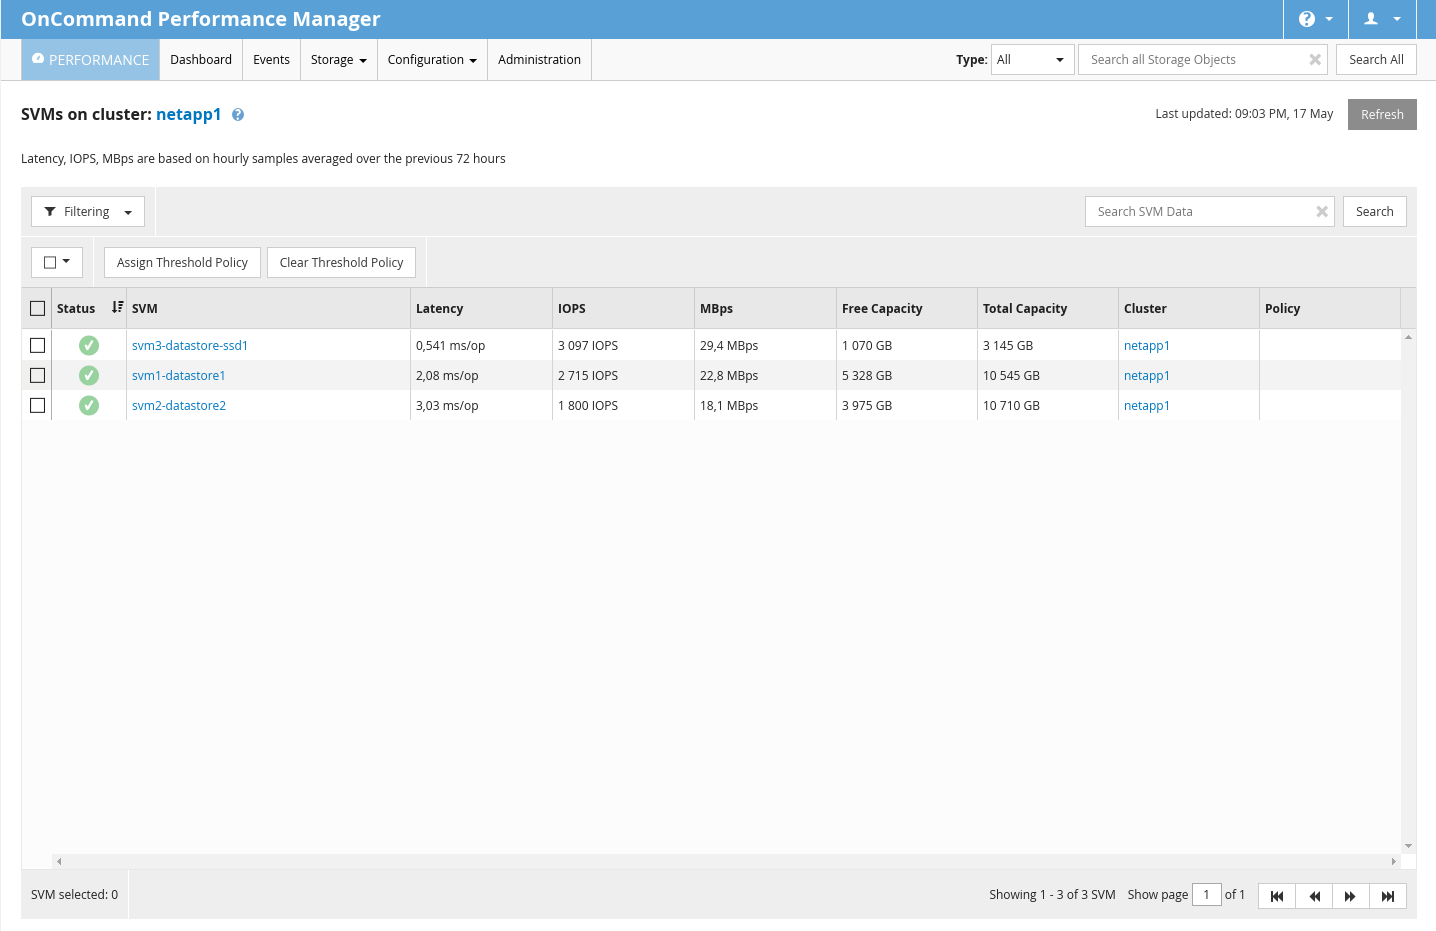Viewport: 1436px width, 931px height.
Task: Open the Administration tab
Action: click(x=539, y=60)
